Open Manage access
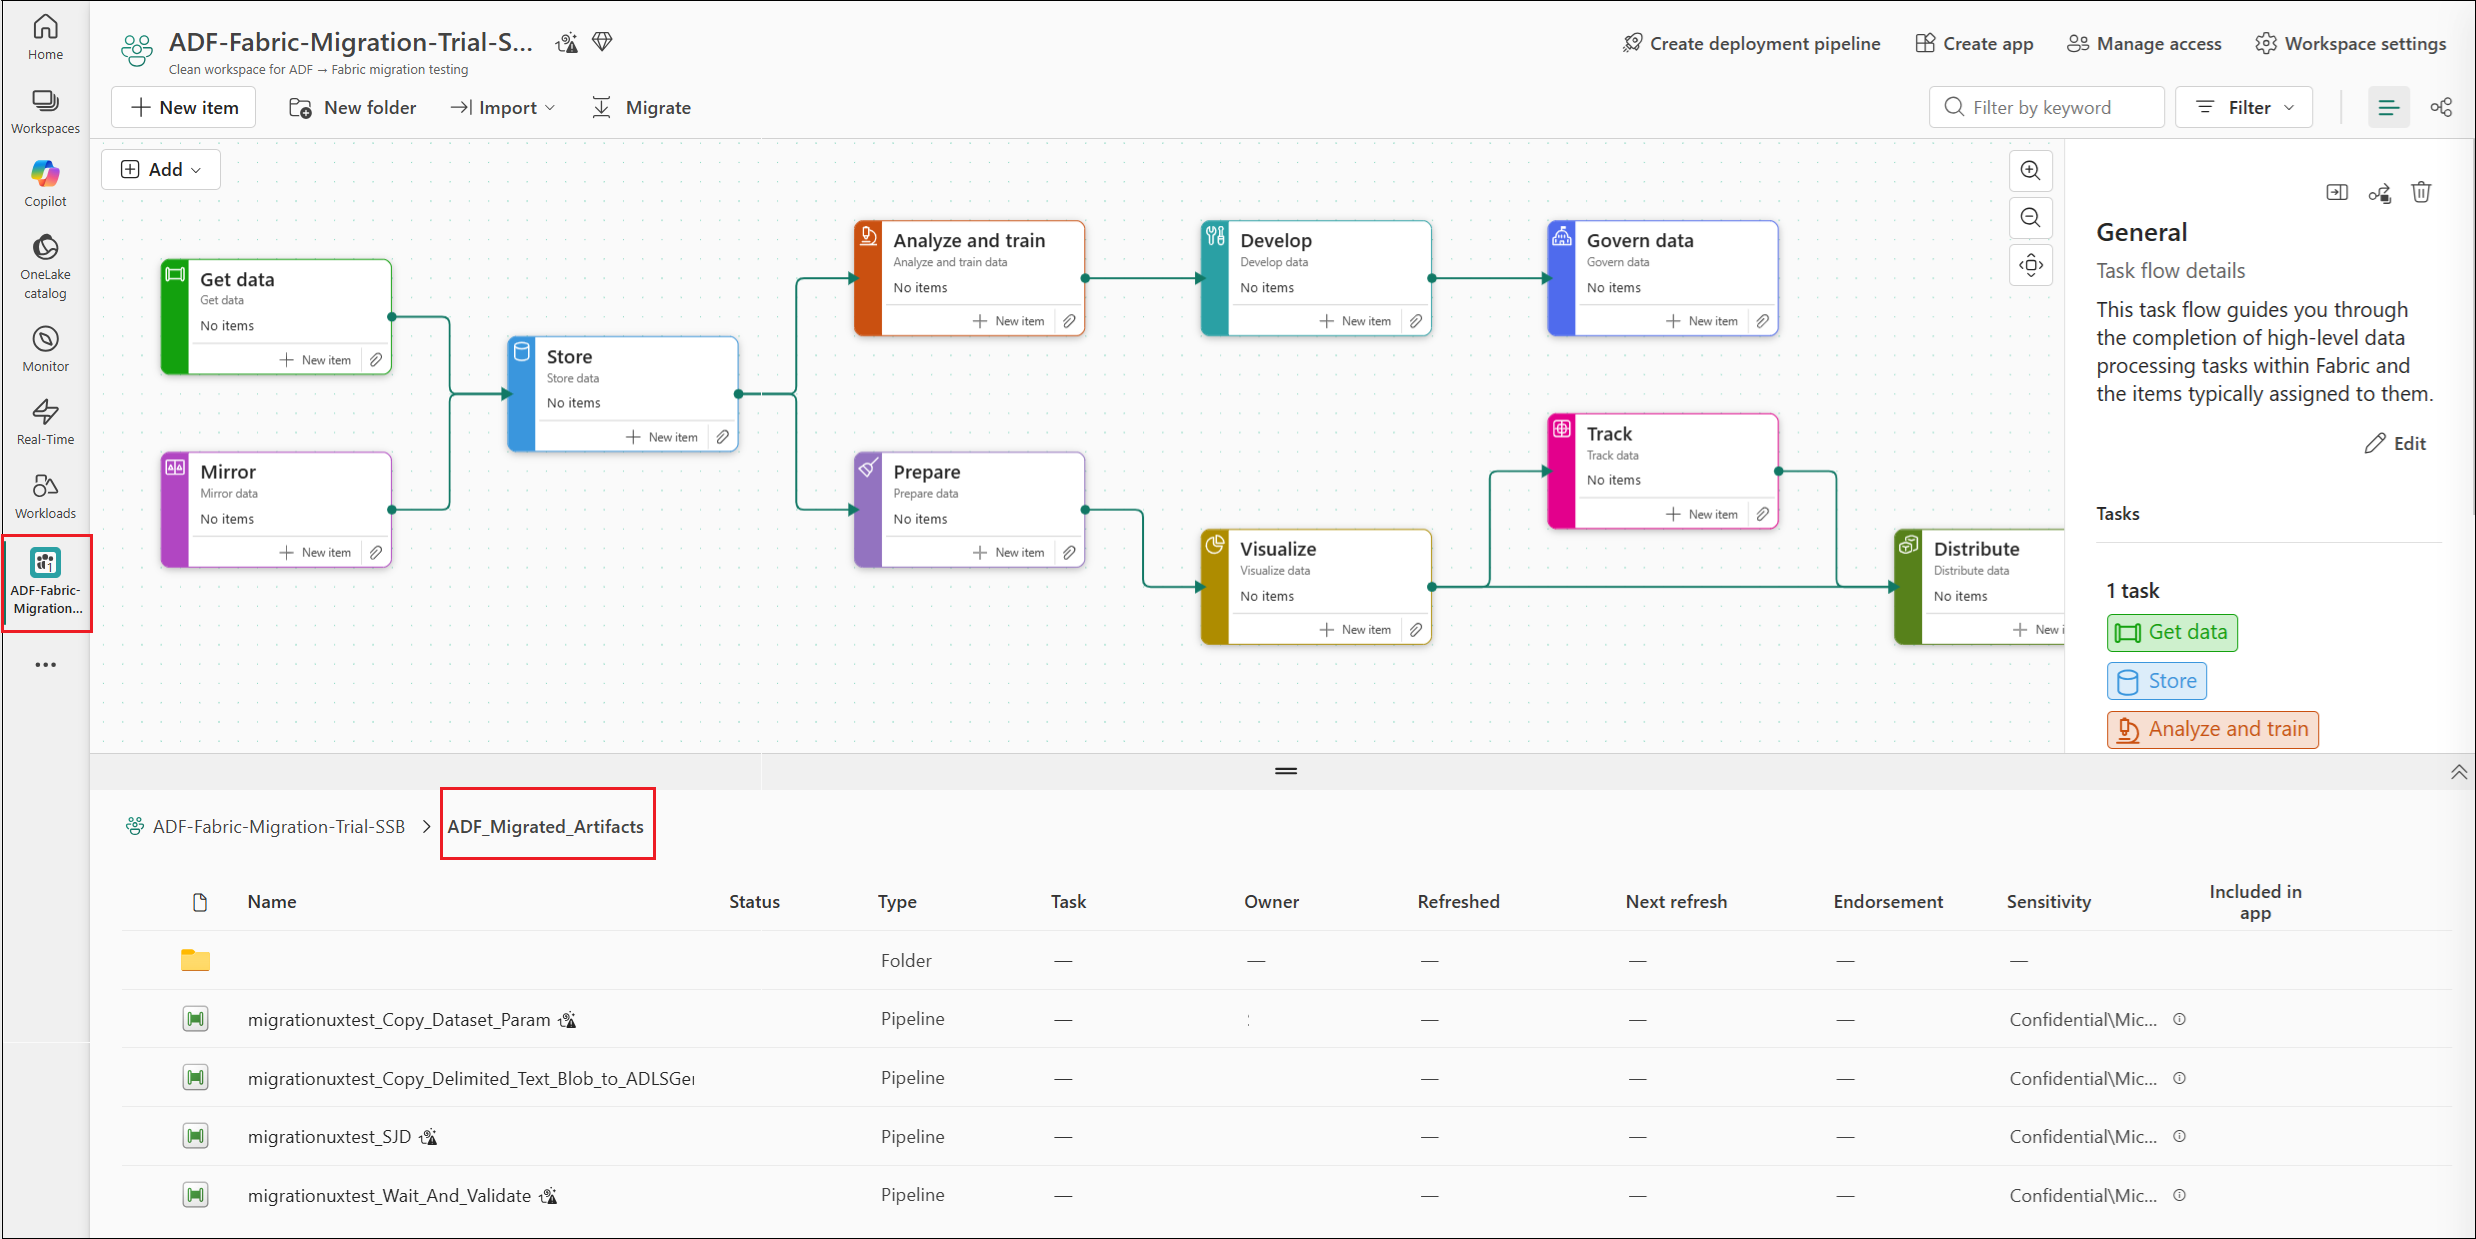 pos(2144,43)
